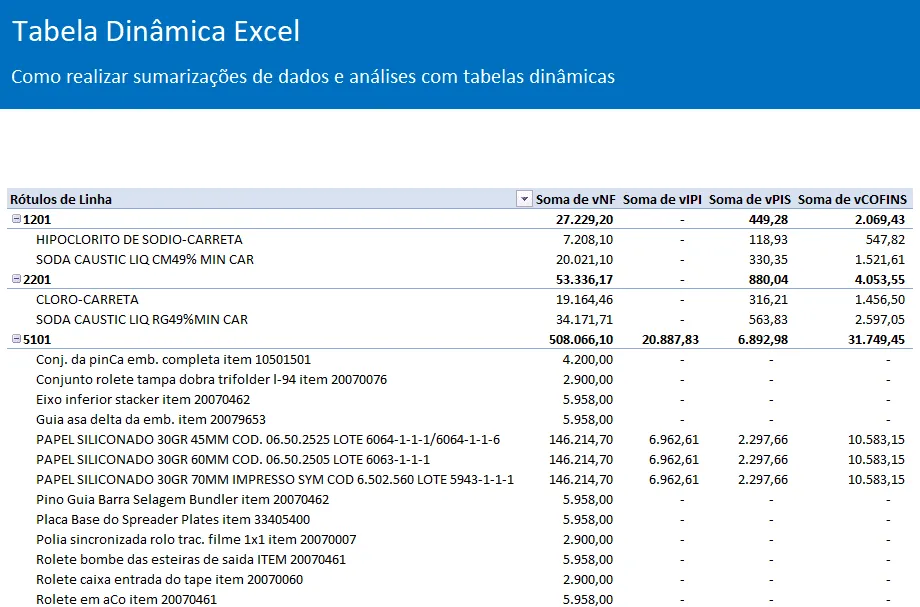
Task: Open the Rótulos de Linha filter dropdown
Action: 524,199
